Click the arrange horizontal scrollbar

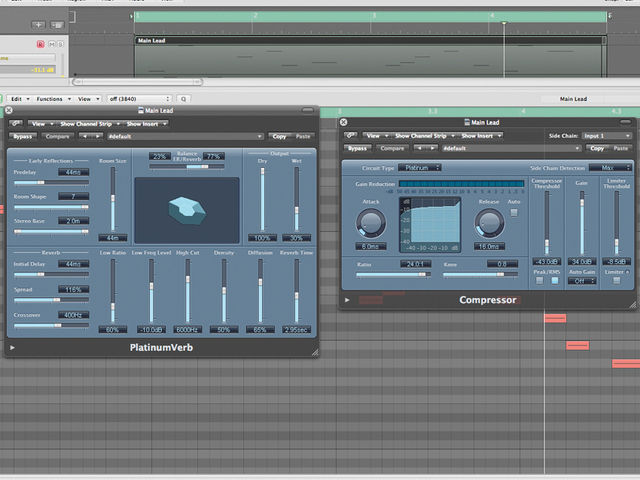138,82
